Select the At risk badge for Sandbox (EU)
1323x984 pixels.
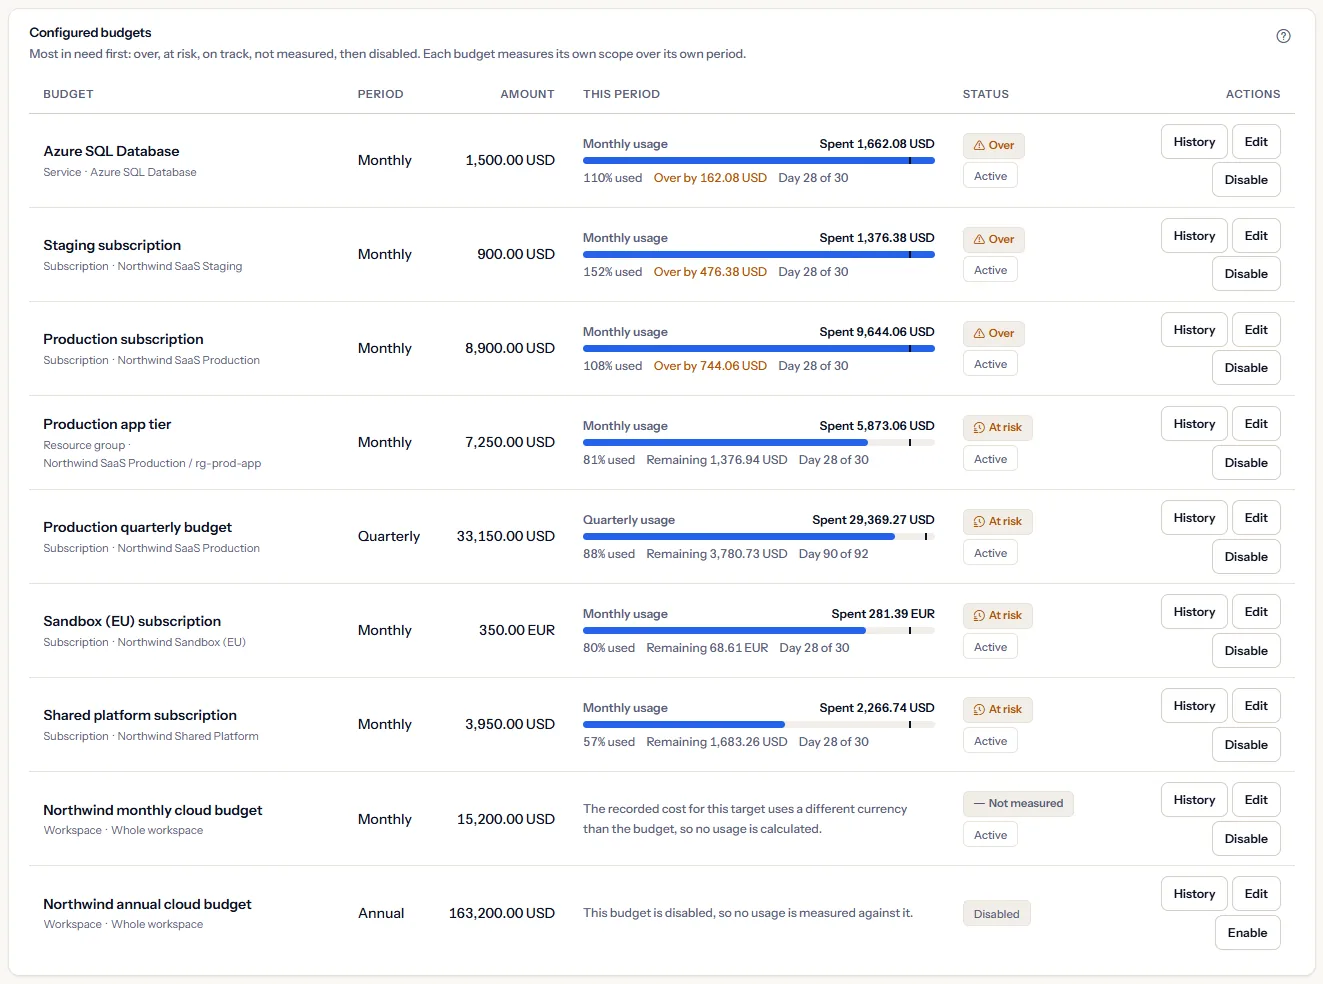click(998, 616)
